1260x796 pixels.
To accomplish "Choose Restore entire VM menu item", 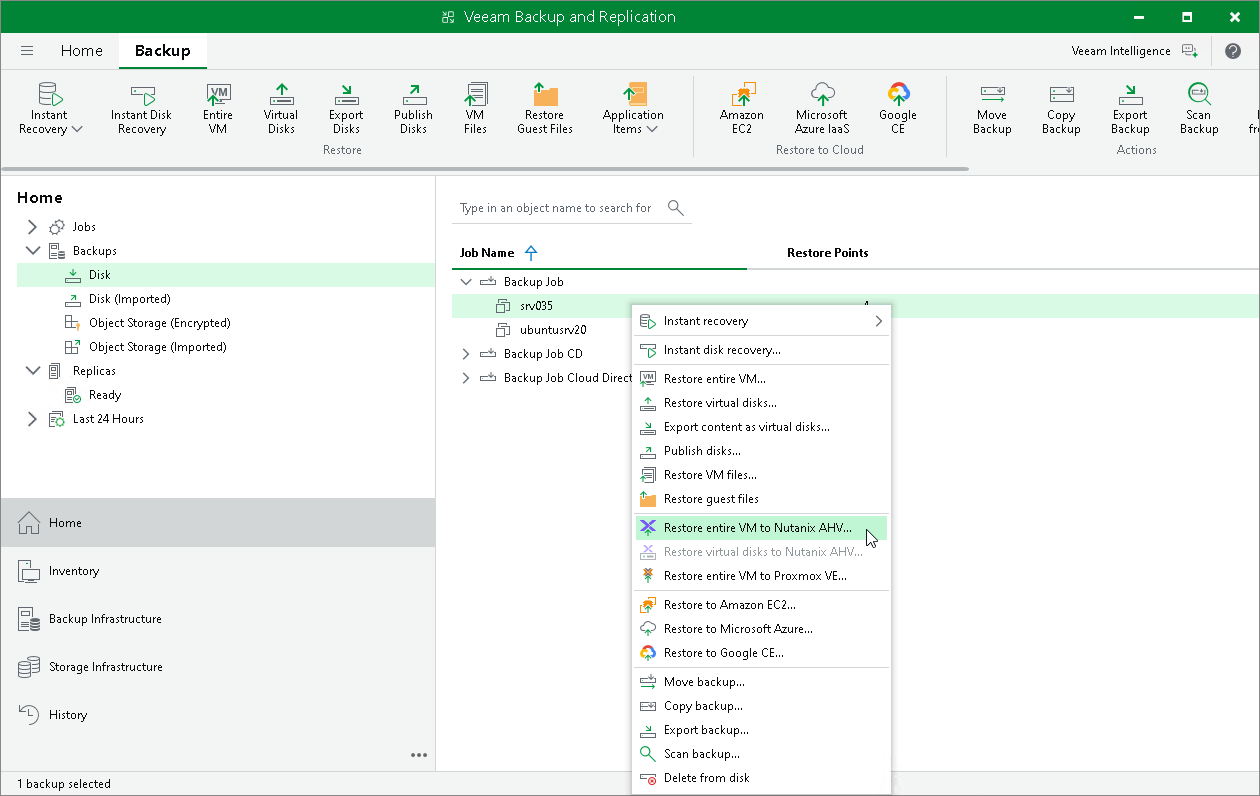I will click(x=761, y=379).
